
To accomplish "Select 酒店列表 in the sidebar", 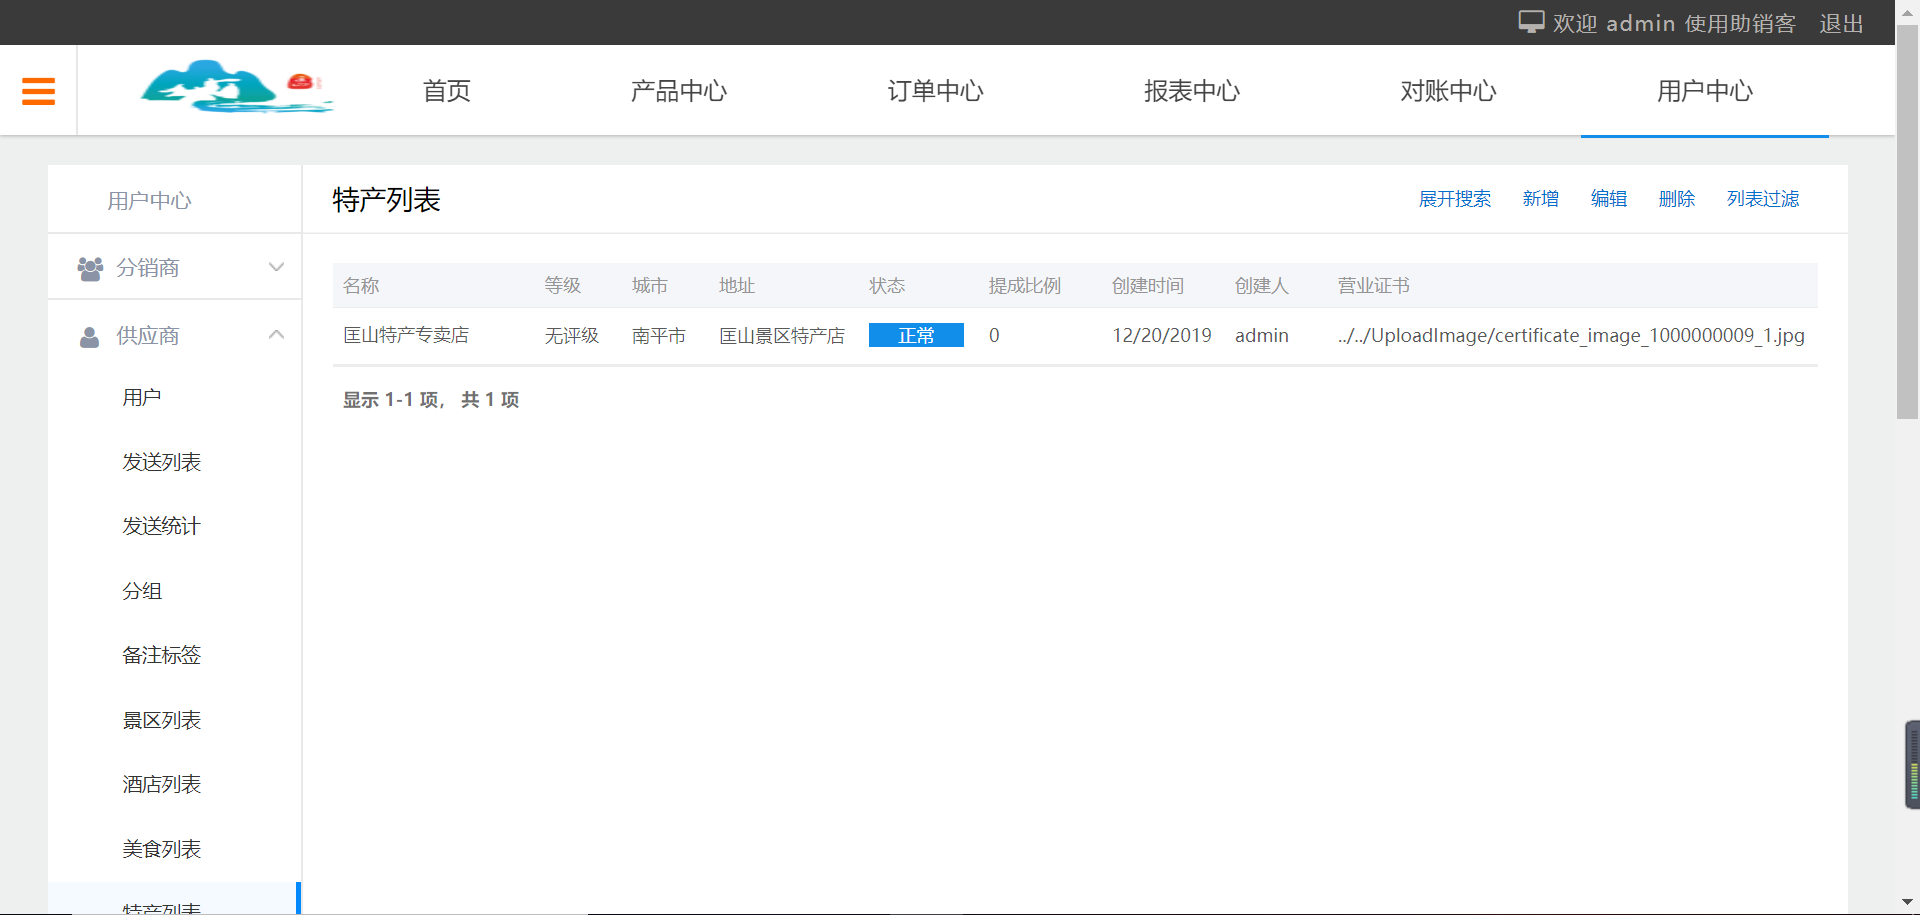I will pos(161,784).
